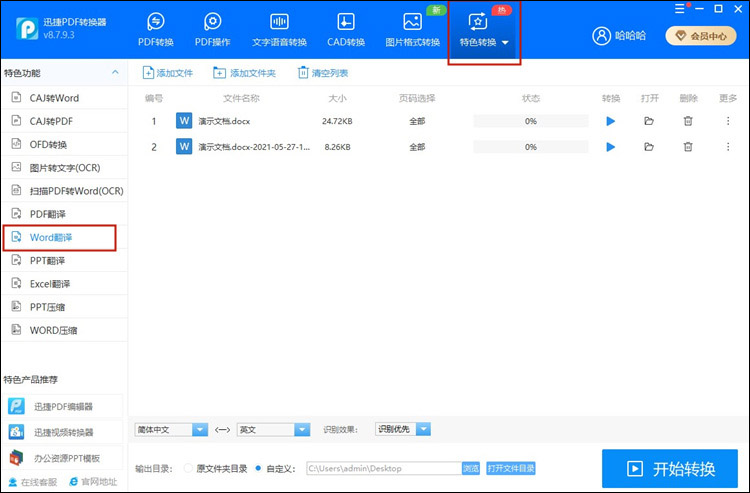
Task: Open the 简体中文 source language dropdown
Action: [171, 429]
